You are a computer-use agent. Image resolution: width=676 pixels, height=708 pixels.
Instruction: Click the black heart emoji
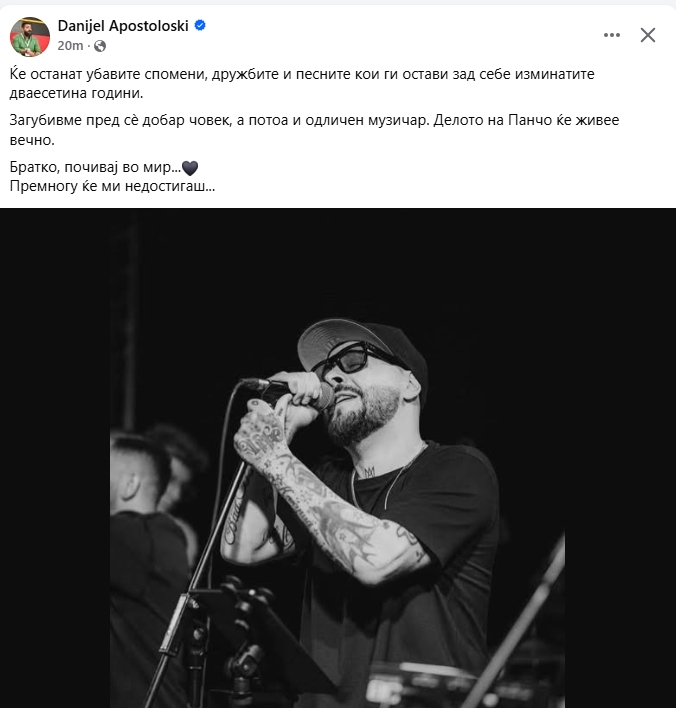[x=190, y=168]
